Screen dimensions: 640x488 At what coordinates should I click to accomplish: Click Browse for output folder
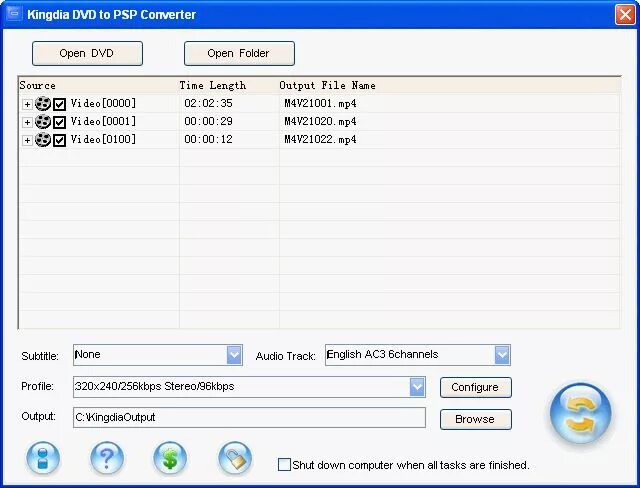(x=476, y=419)
